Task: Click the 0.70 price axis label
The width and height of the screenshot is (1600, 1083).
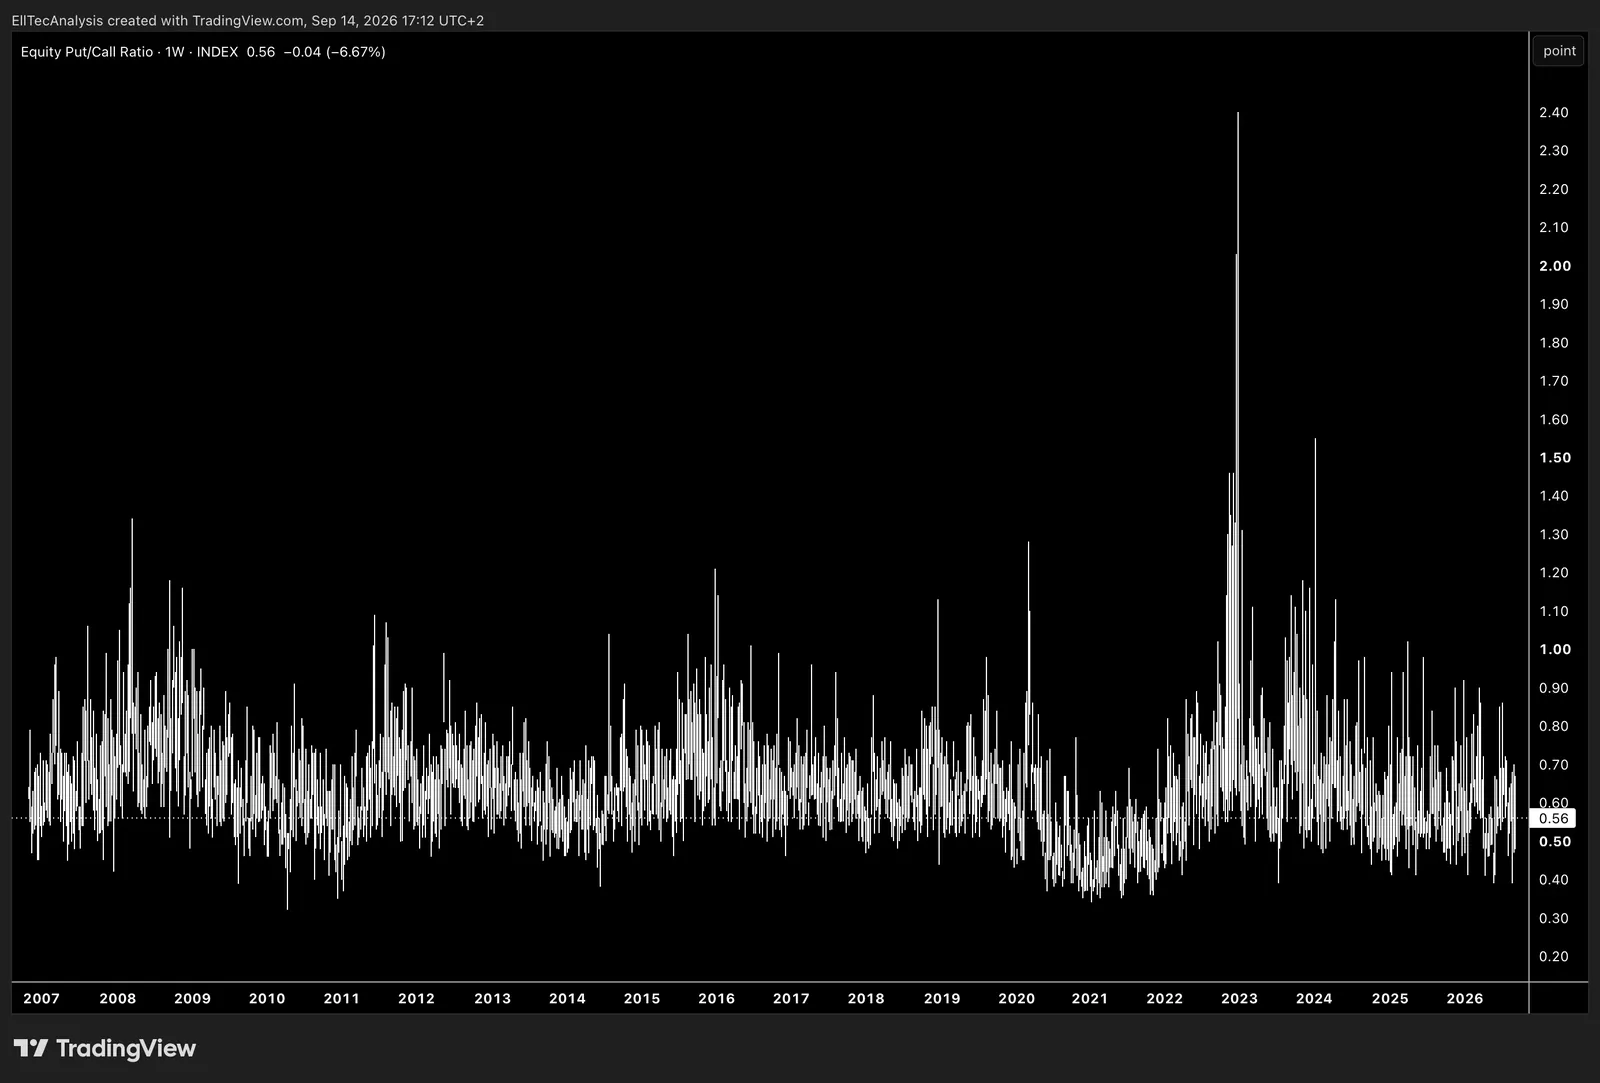Action: (1554, 764)
